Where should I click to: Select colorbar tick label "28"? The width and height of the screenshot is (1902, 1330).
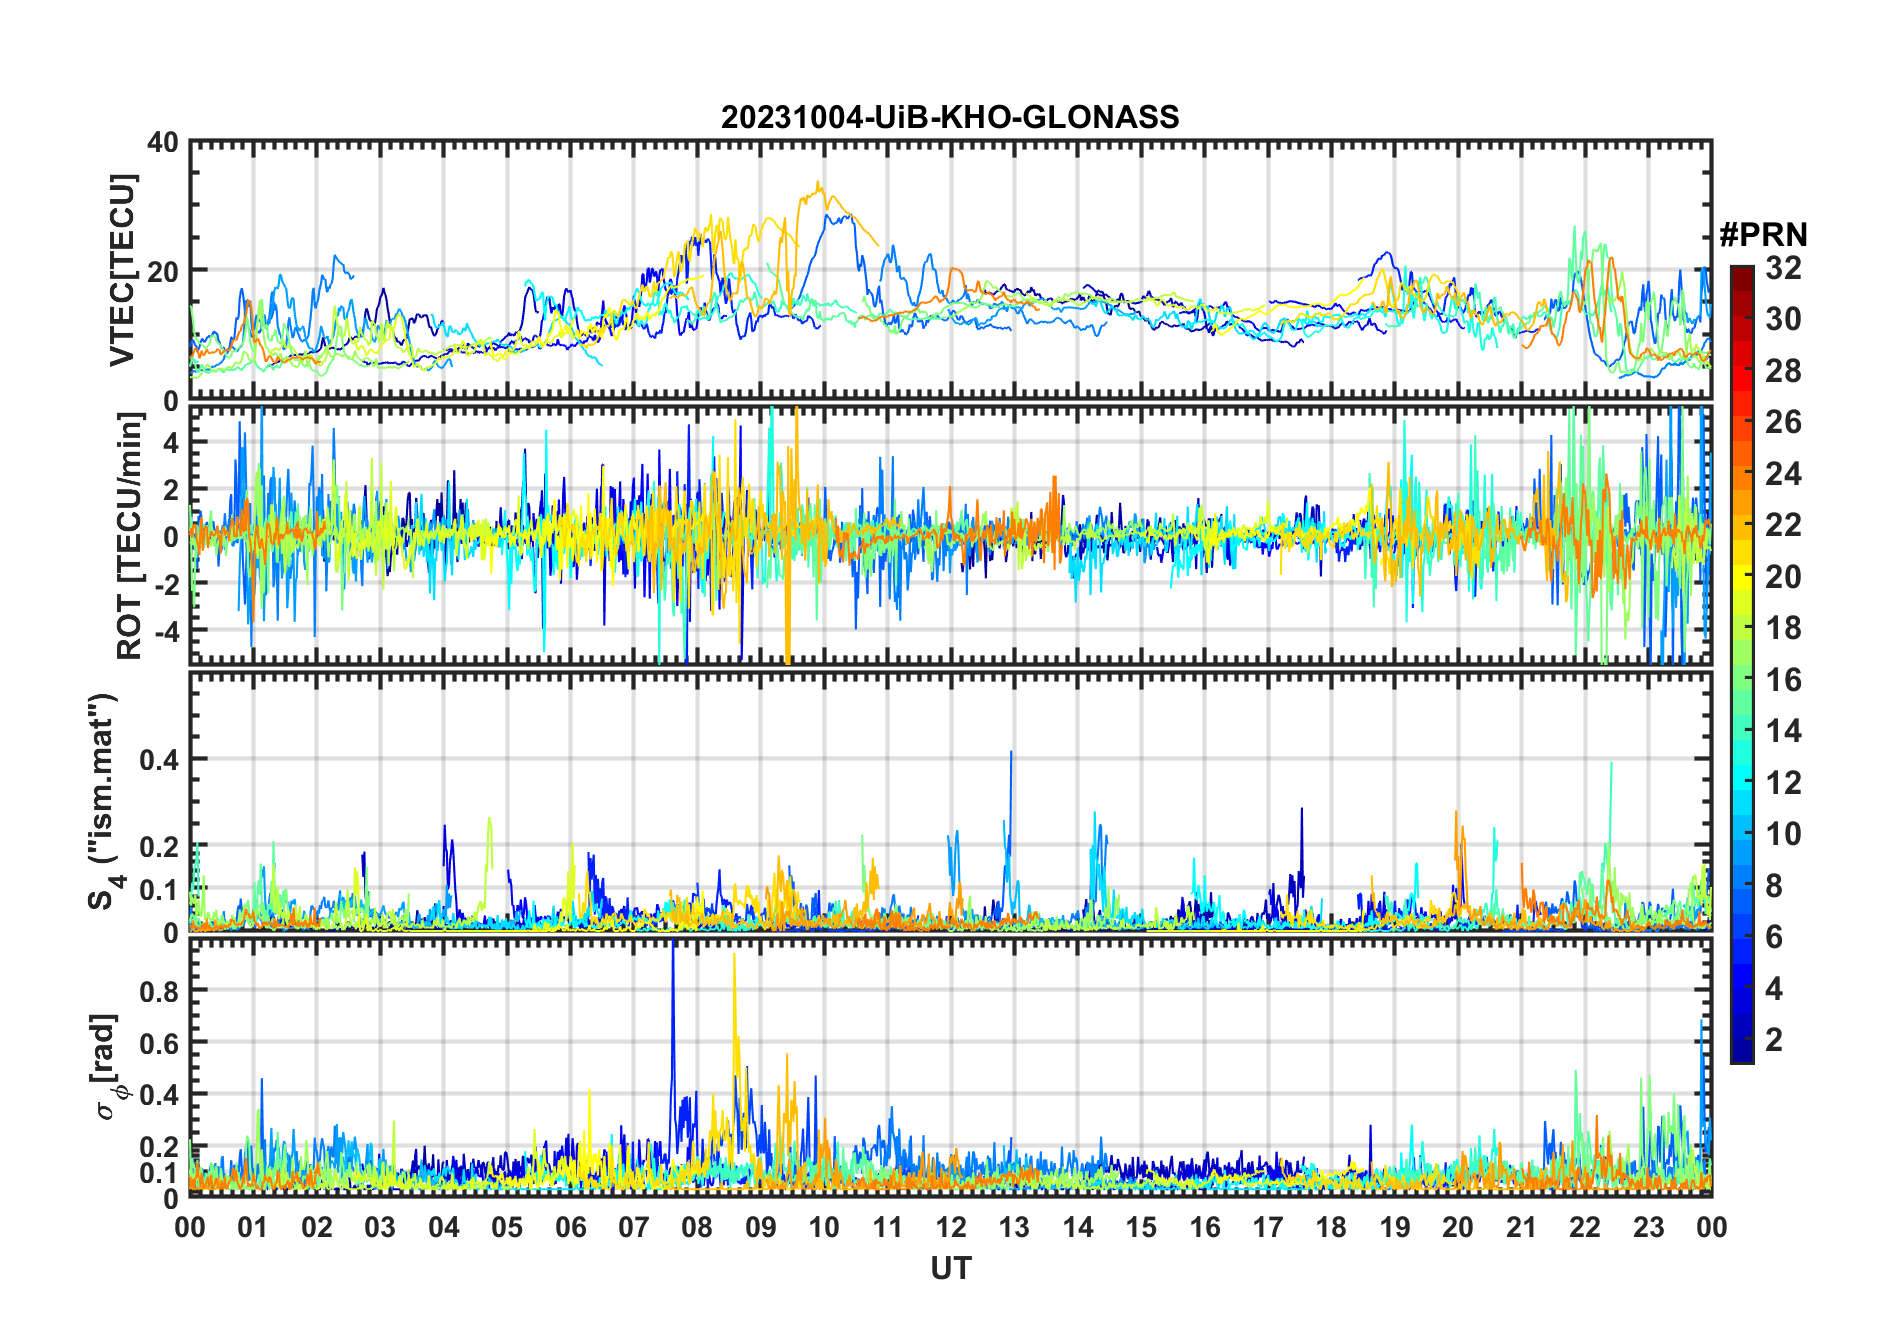pos(1783,371)
